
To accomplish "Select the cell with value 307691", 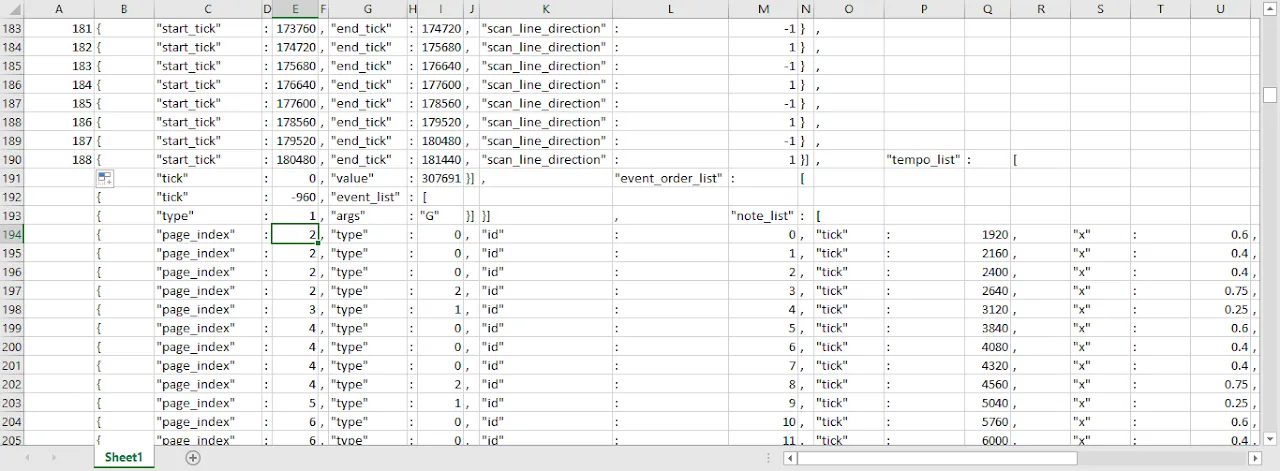I will pos(440,179).
